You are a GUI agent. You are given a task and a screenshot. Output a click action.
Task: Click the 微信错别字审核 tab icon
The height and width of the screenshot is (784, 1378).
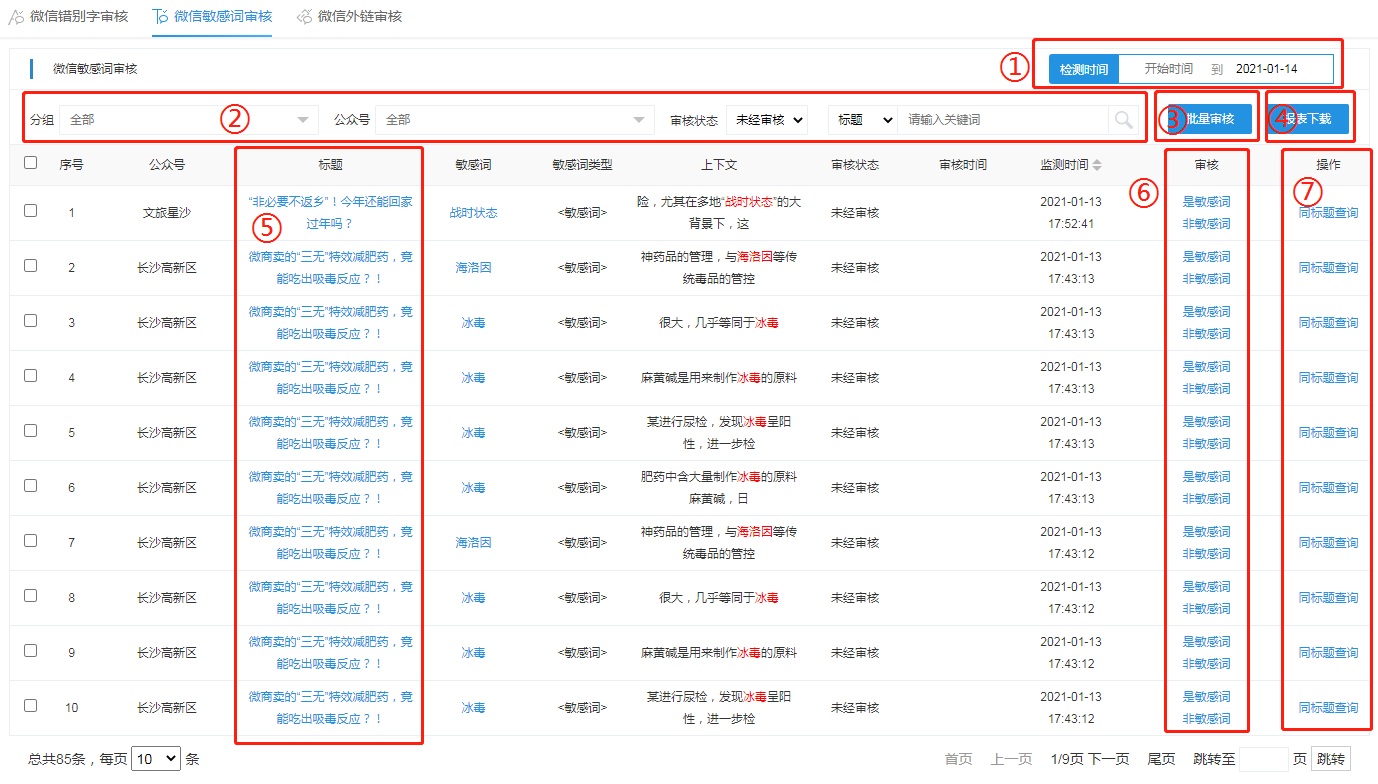(x=16, y=16)
